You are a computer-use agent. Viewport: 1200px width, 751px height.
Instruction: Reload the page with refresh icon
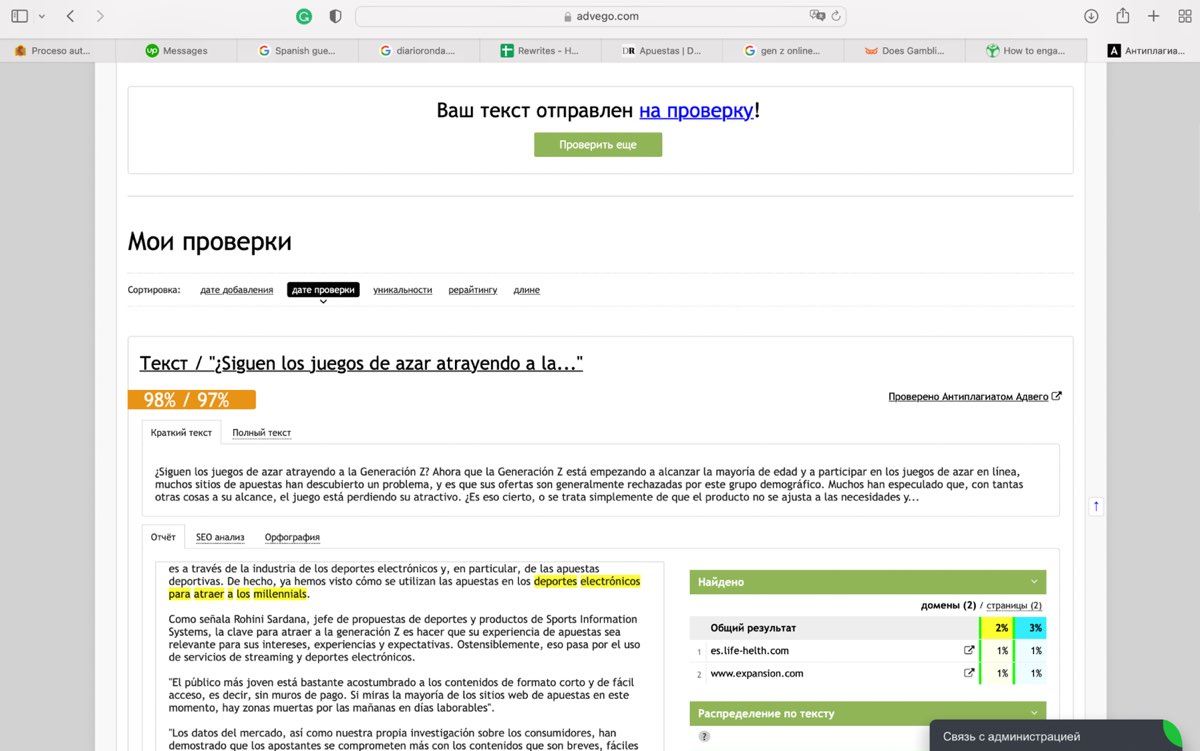[x=837, y=16]
